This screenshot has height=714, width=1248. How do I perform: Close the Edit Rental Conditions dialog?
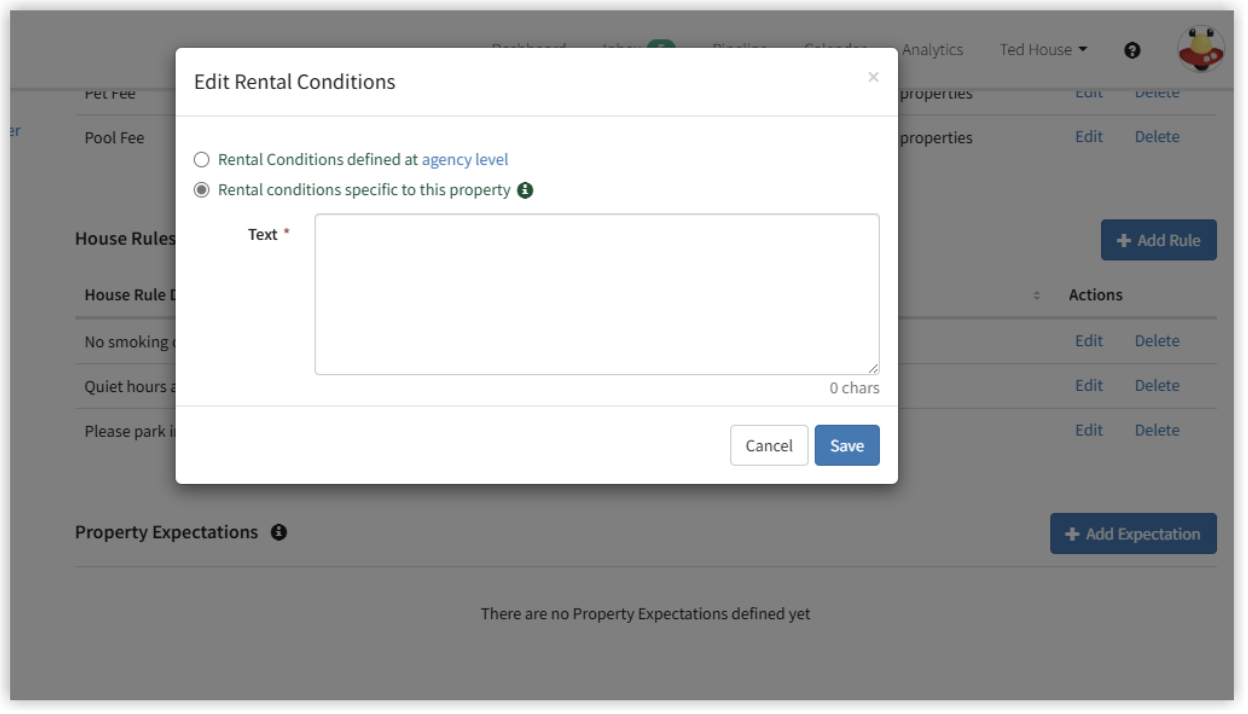pyautogui.click(x=873, y=76)
